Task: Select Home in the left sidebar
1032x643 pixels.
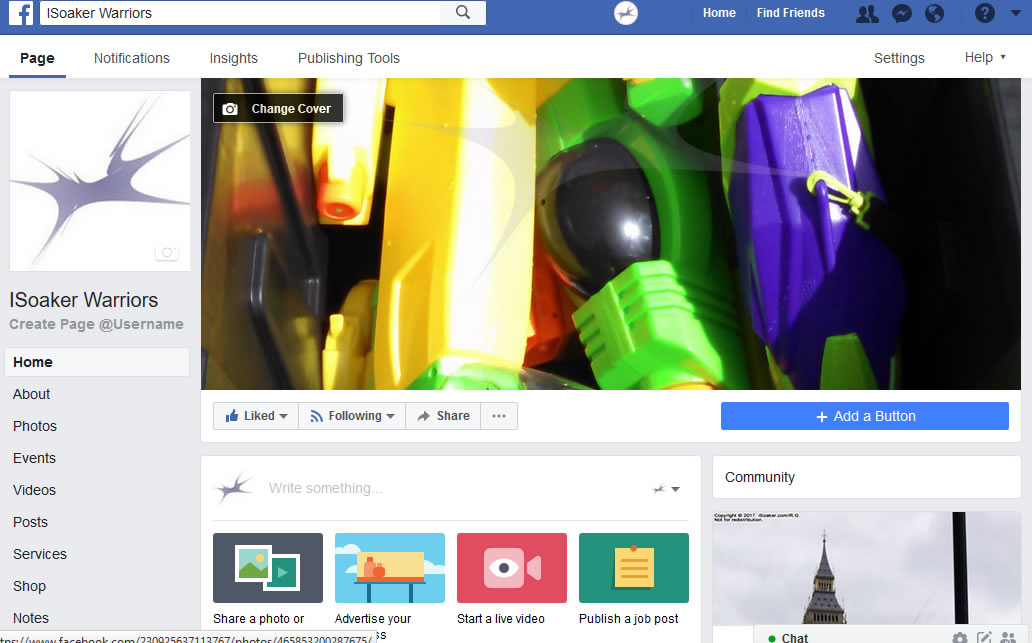Action: (x=97, y=362)
